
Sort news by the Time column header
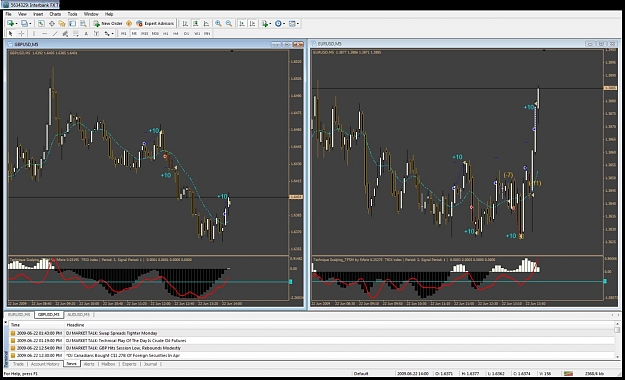click(37, 325)
